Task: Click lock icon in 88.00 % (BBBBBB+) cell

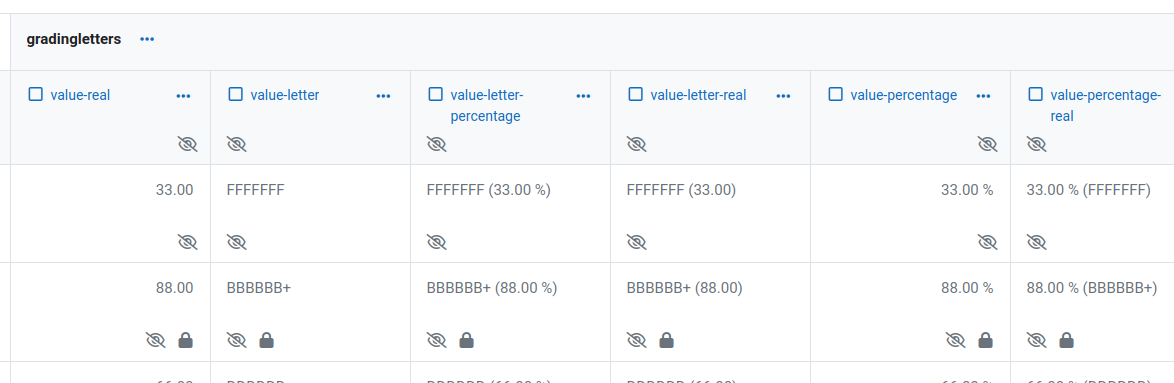Action: (1066, 340)
